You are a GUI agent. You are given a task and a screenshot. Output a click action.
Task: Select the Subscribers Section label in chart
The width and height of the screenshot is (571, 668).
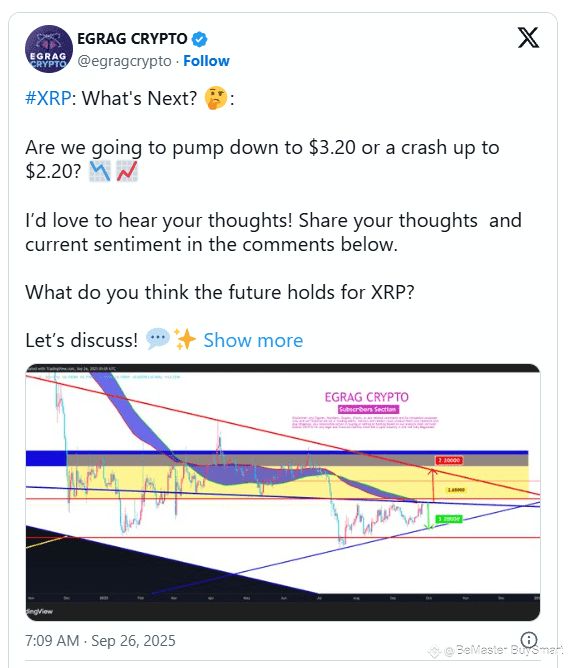coord(368,409)
